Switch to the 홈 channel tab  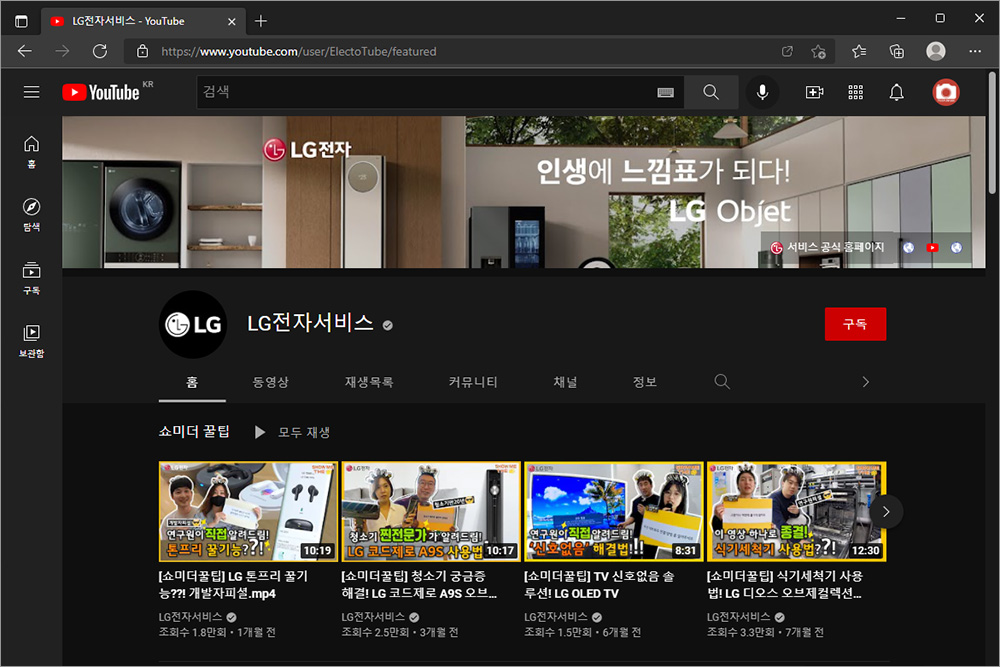coord(192,382)
